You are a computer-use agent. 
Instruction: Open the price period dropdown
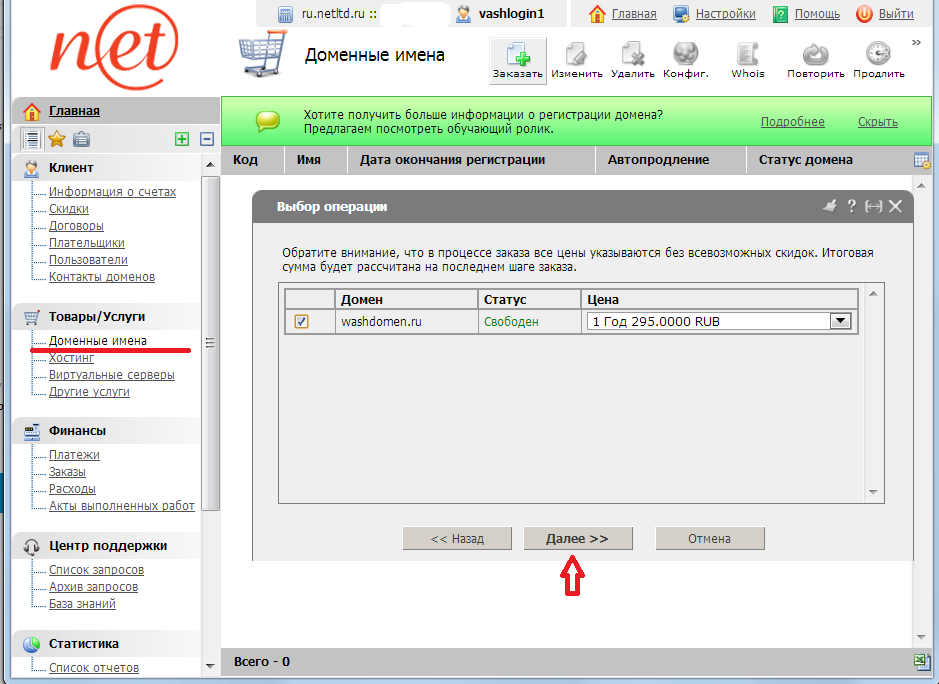tap(841, 322)
